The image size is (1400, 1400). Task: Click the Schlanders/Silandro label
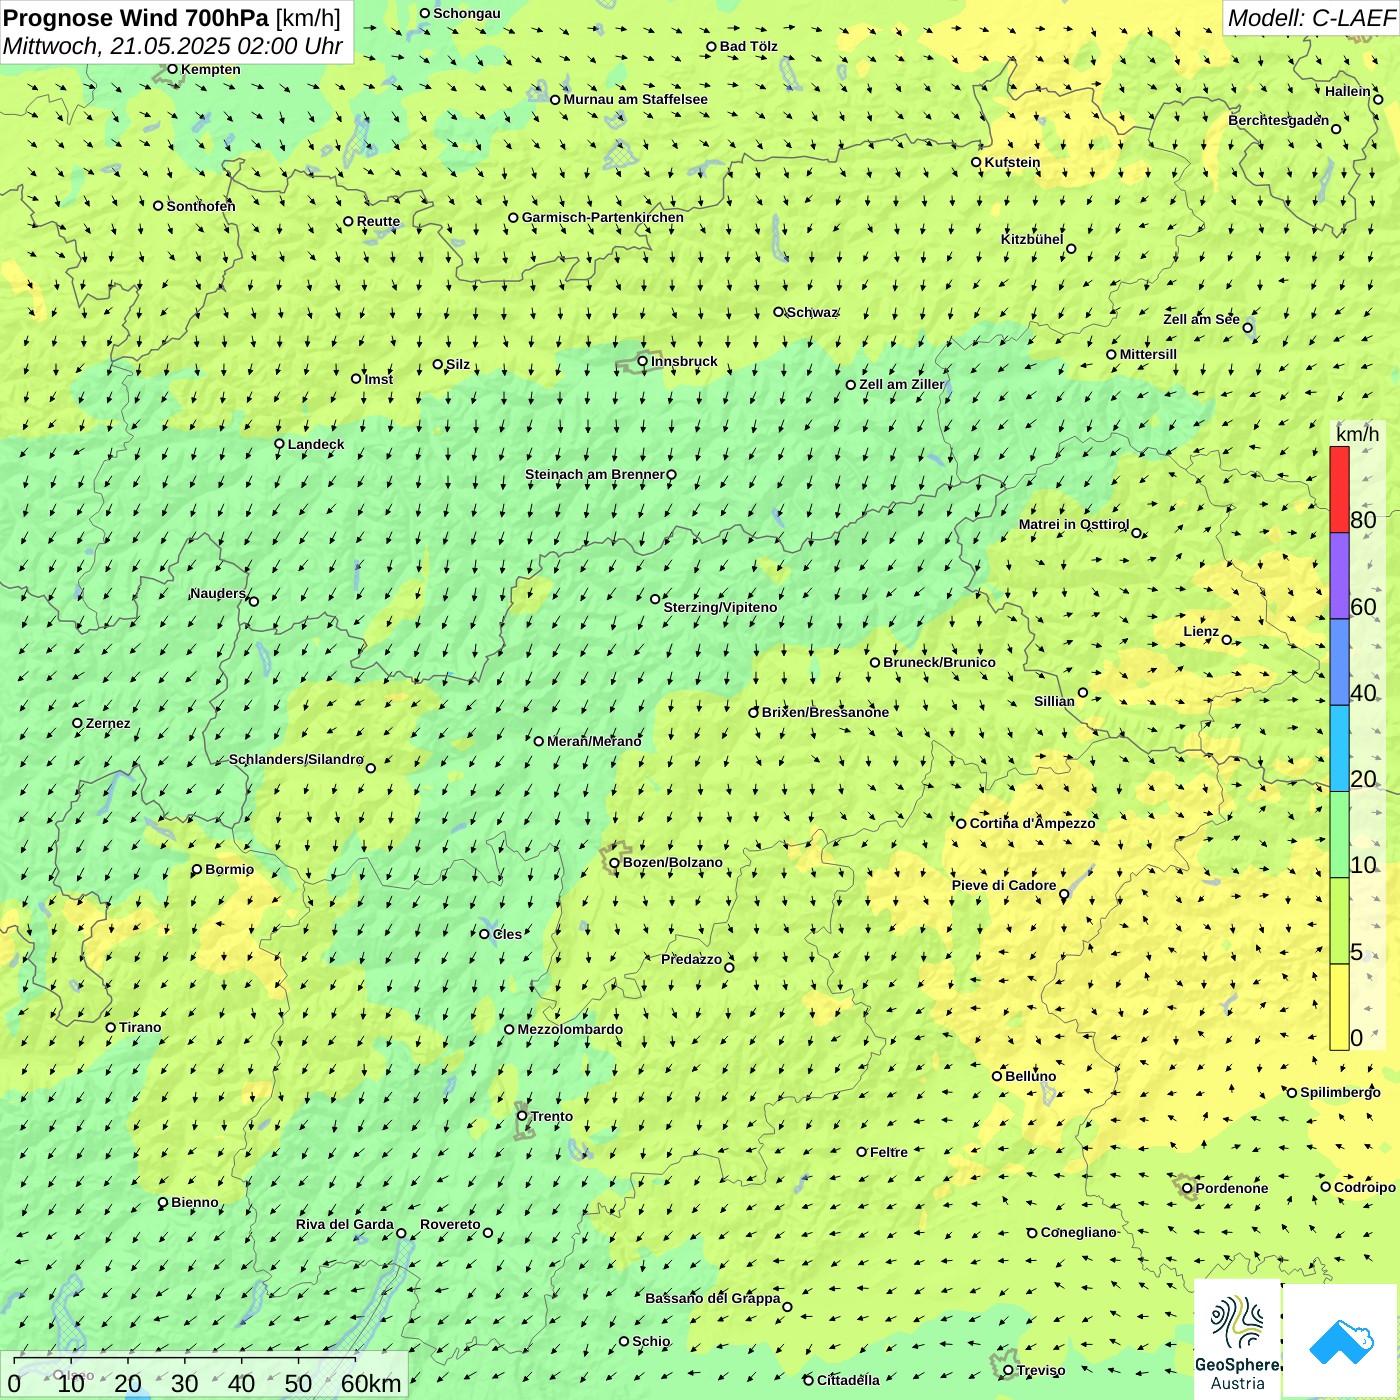296,759
